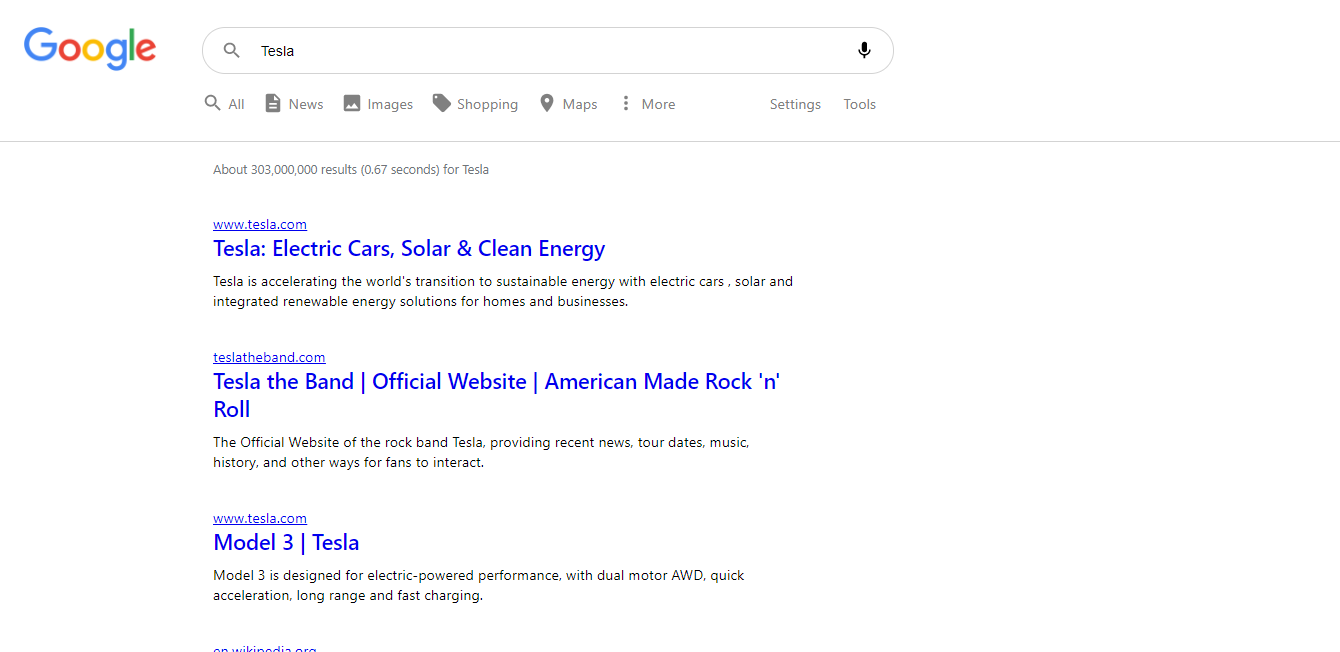1340x652 pixels.
Task: Click the Shopping tag icon
Action: click(x=442, y=103)
